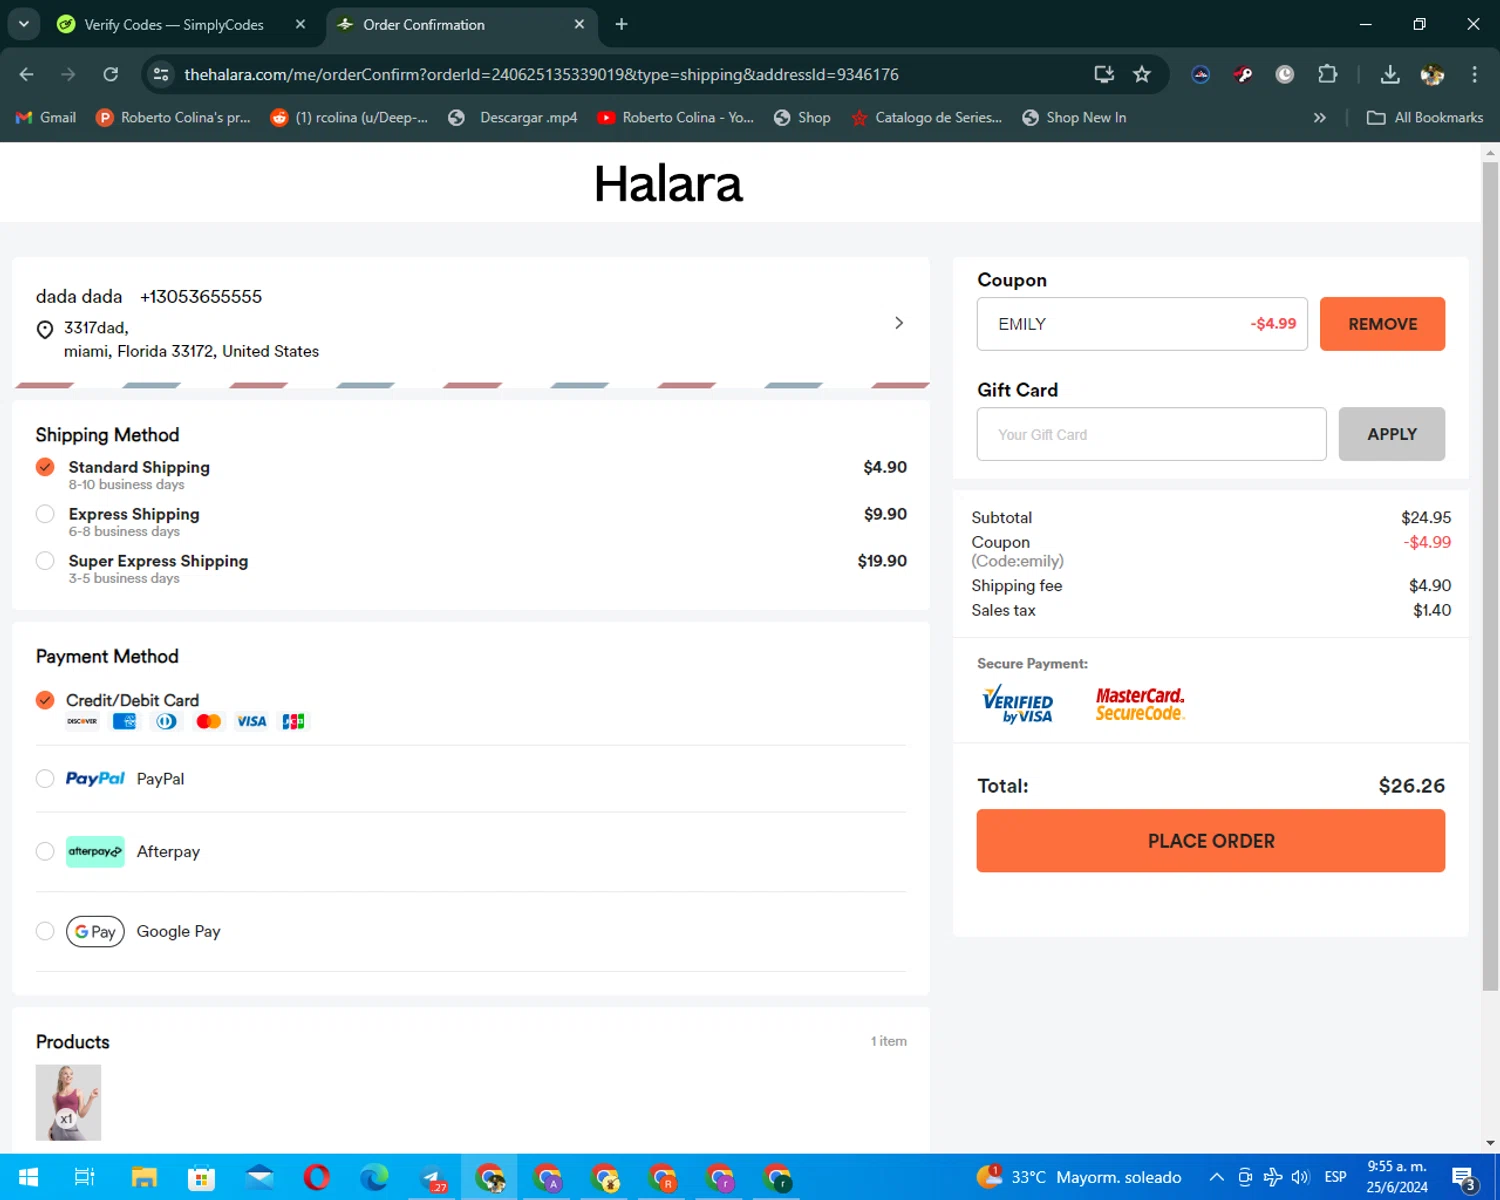The width and height of the screenshot is (1500, 1200).
Task: Click the product thumbnail image
Action: 68,1102
